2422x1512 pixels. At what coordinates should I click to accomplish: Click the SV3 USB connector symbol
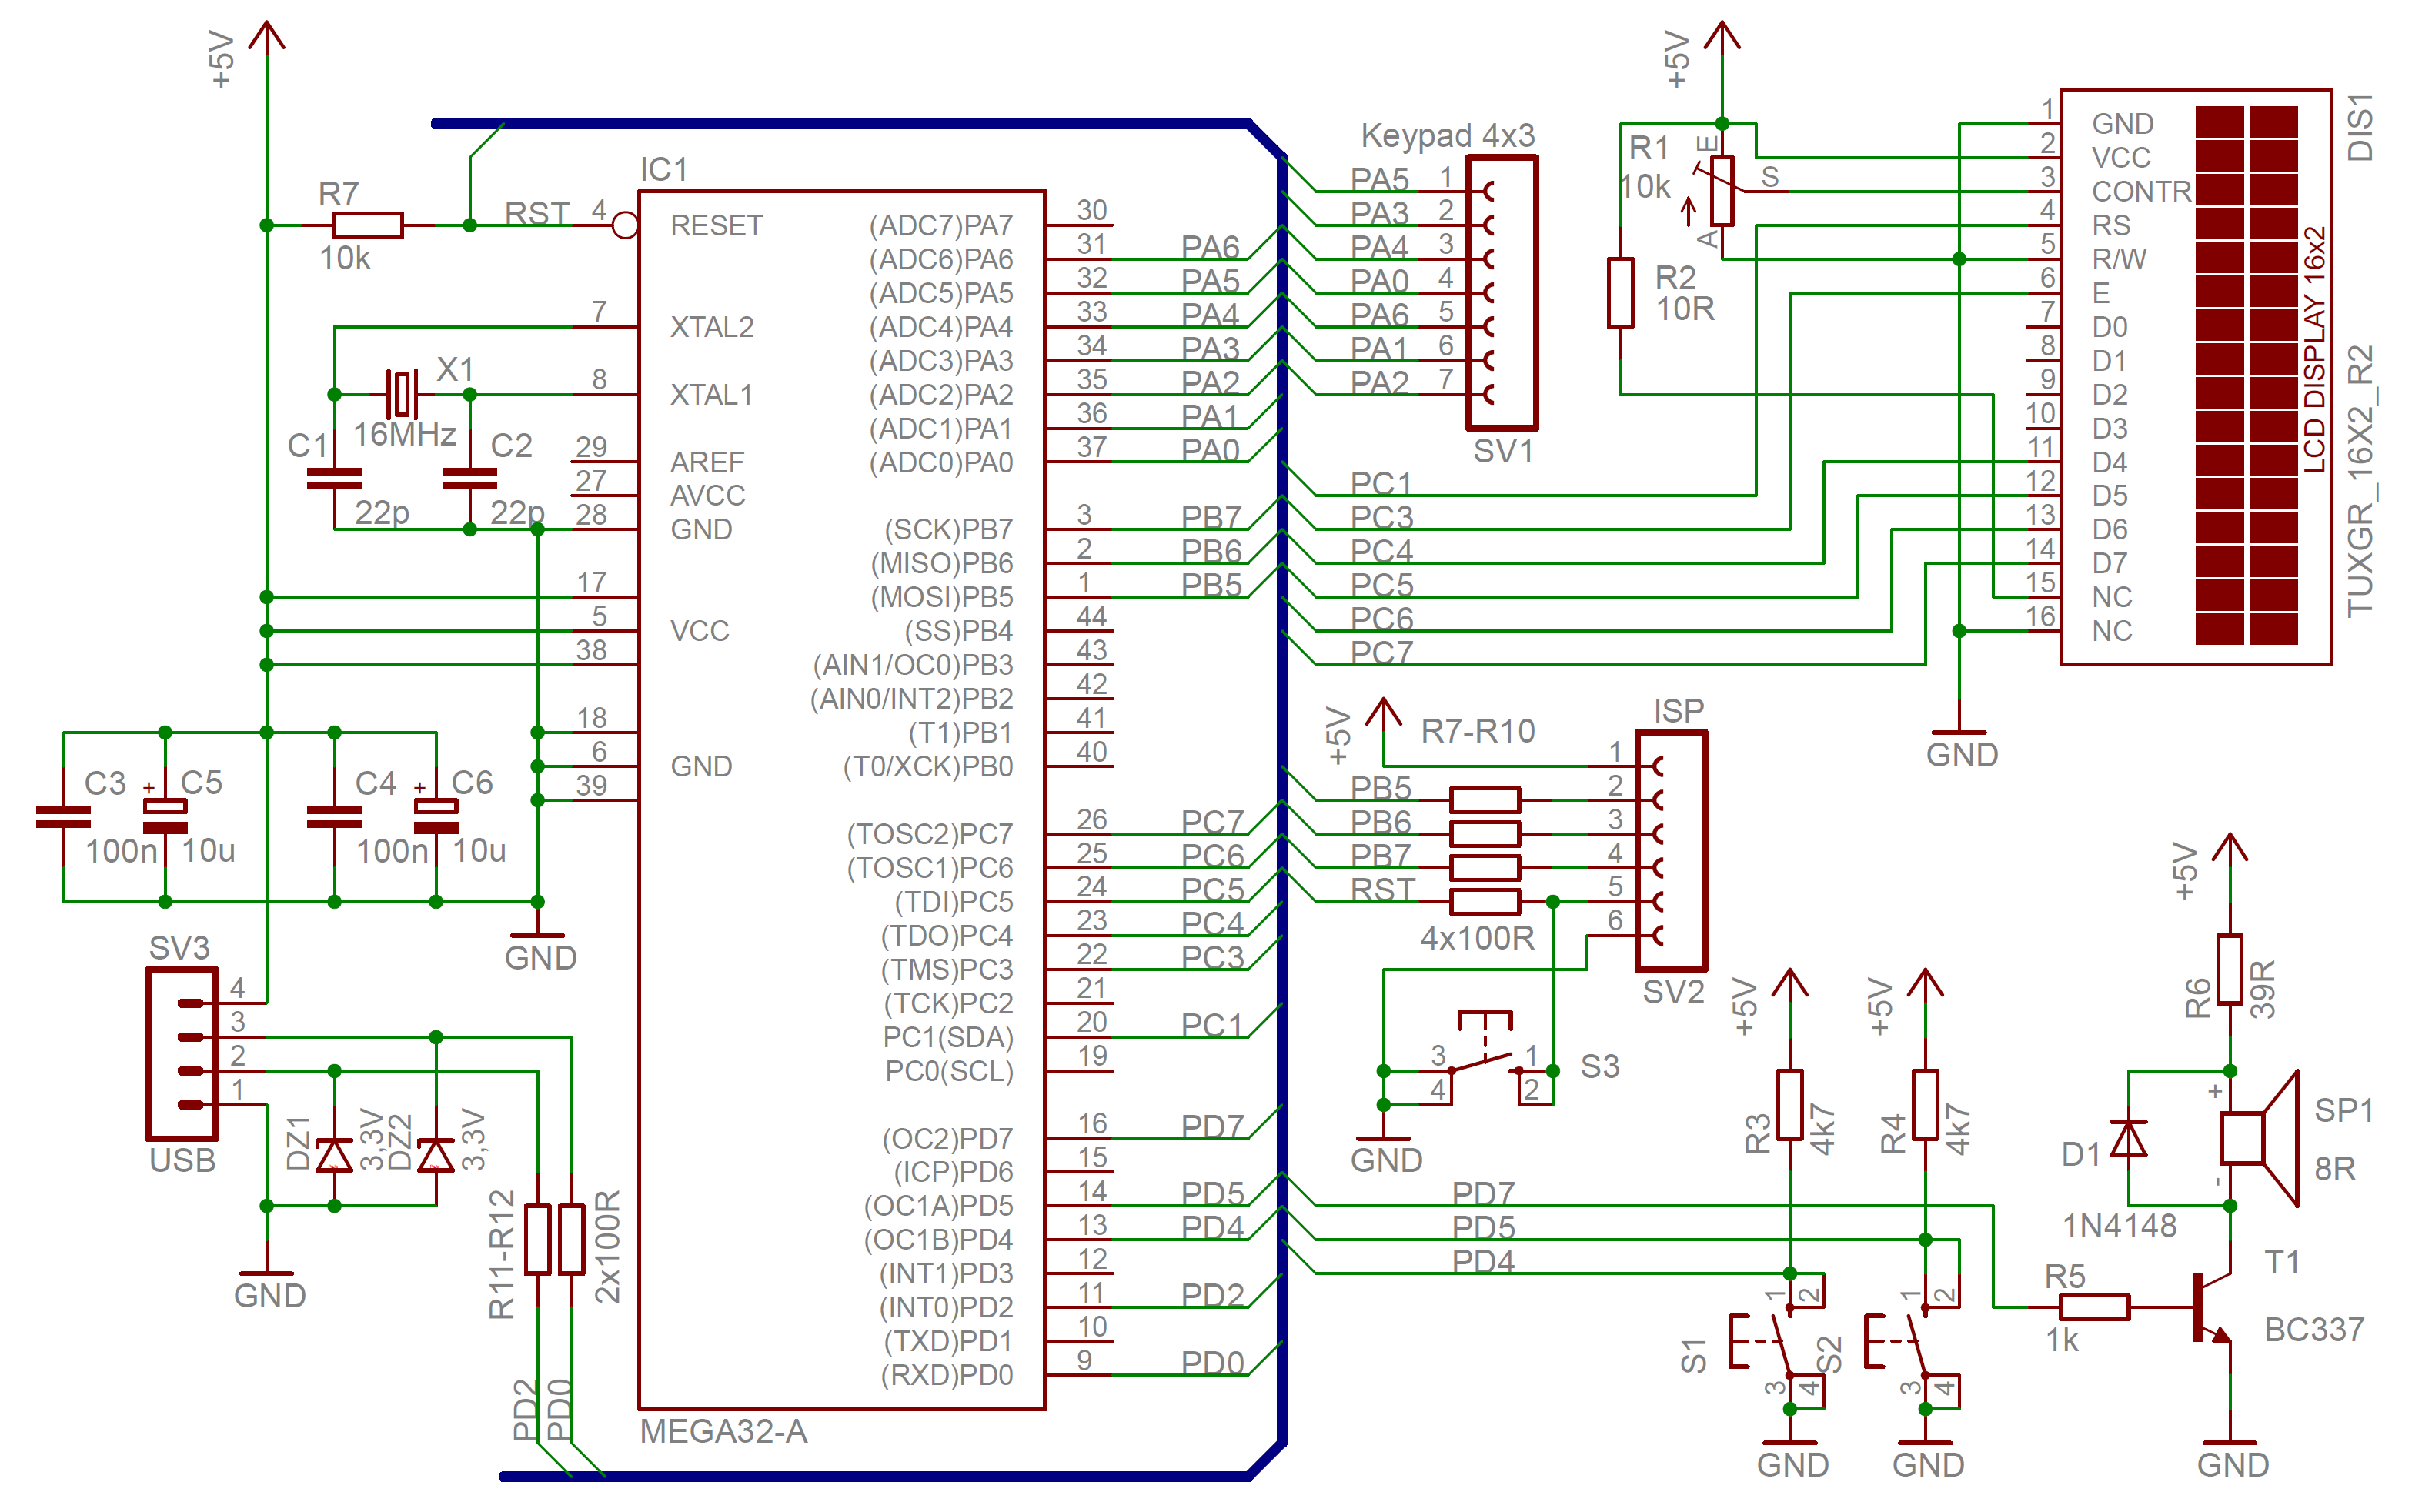(x=182, y=1054)
